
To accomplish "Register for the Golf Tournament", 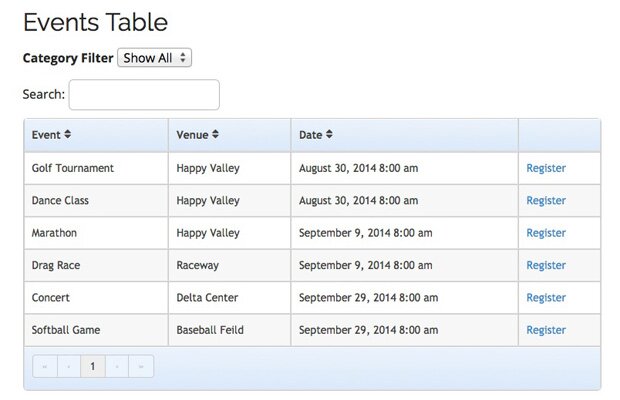I will pyautogui.click(x=546, y=168).
